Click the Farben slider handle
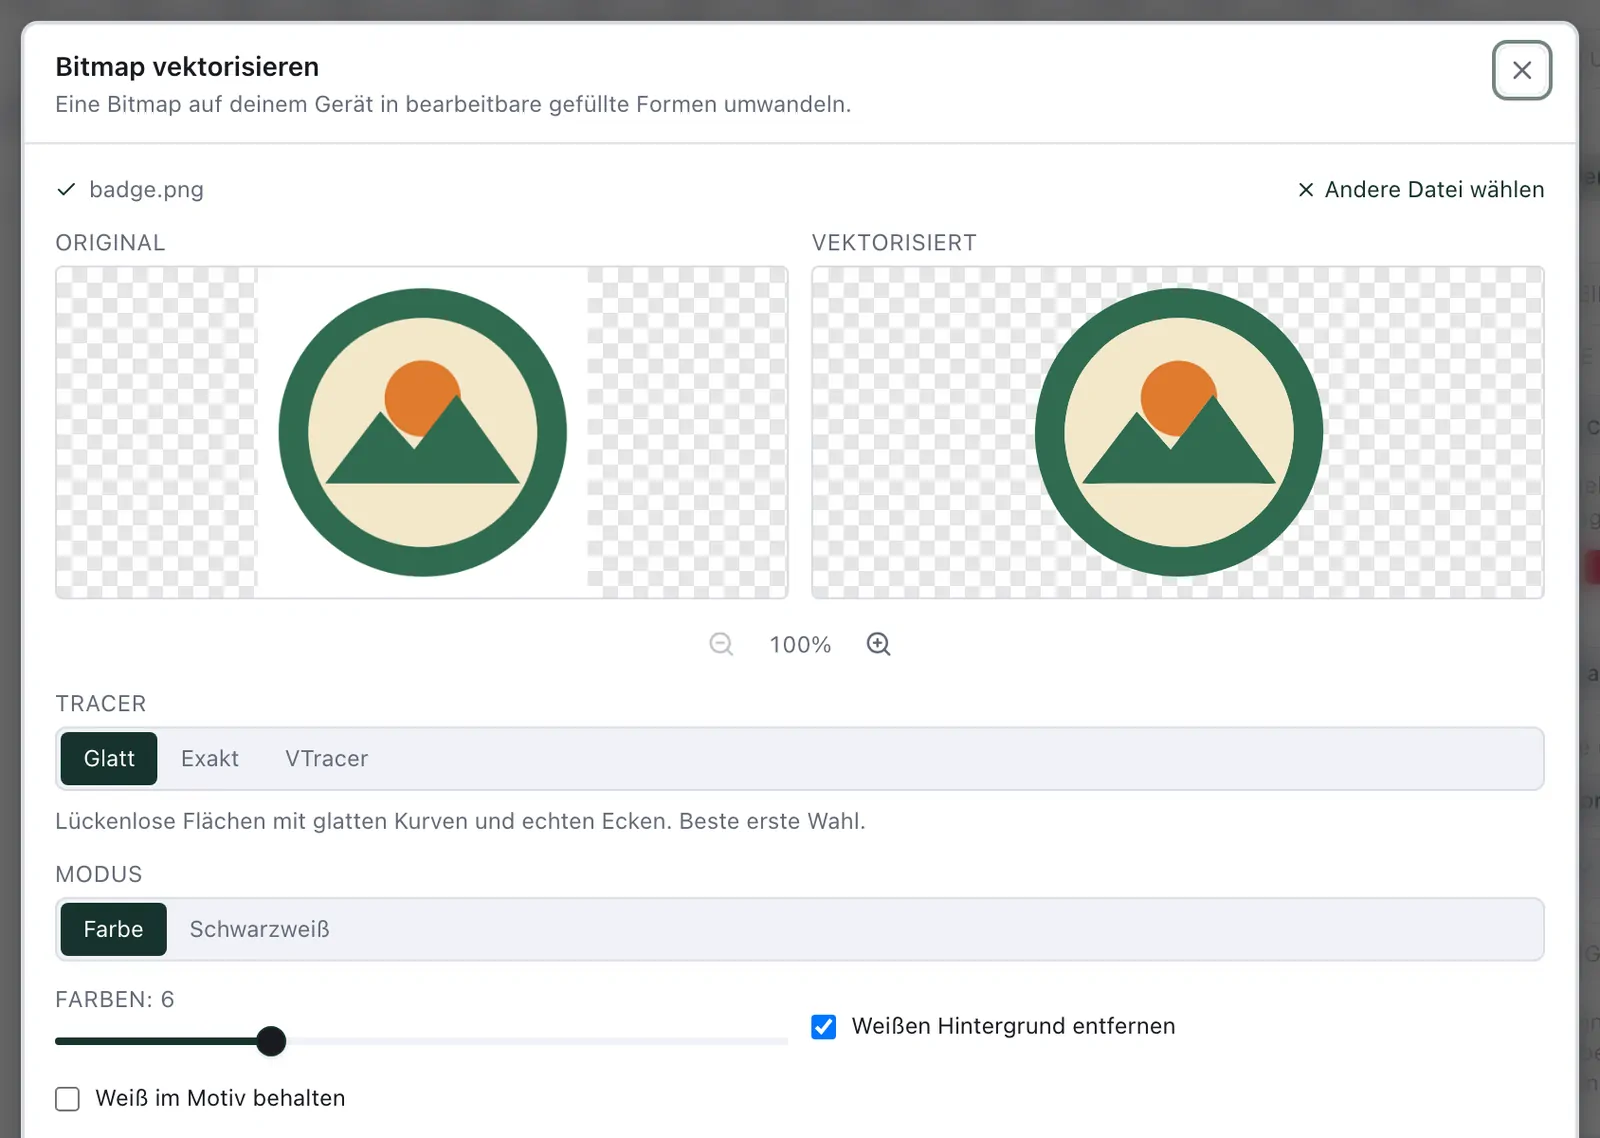Screen dimensions: 1600x1138 (270, 1041)
